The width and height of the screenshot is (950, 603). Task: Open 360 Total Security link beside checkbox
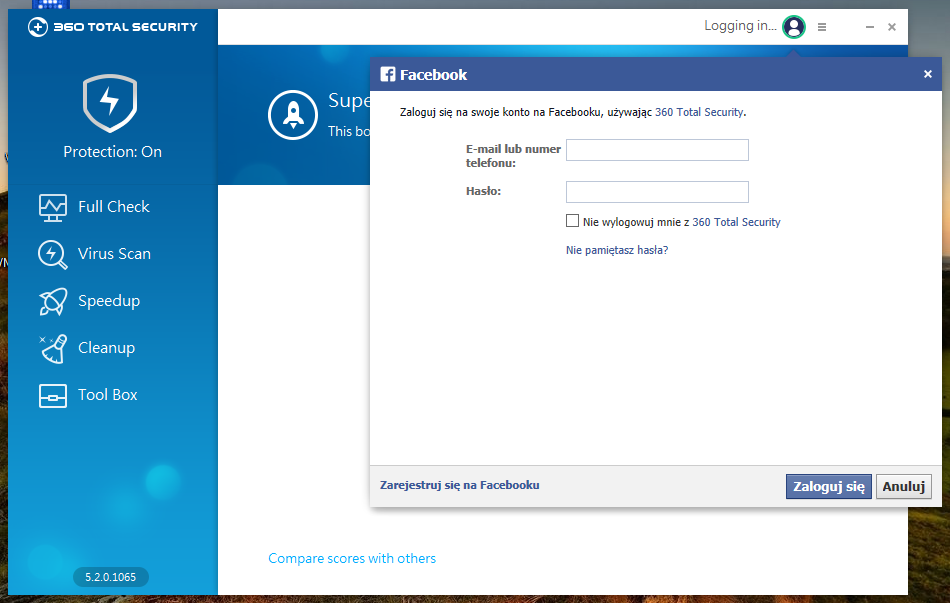tap(736, 222)
